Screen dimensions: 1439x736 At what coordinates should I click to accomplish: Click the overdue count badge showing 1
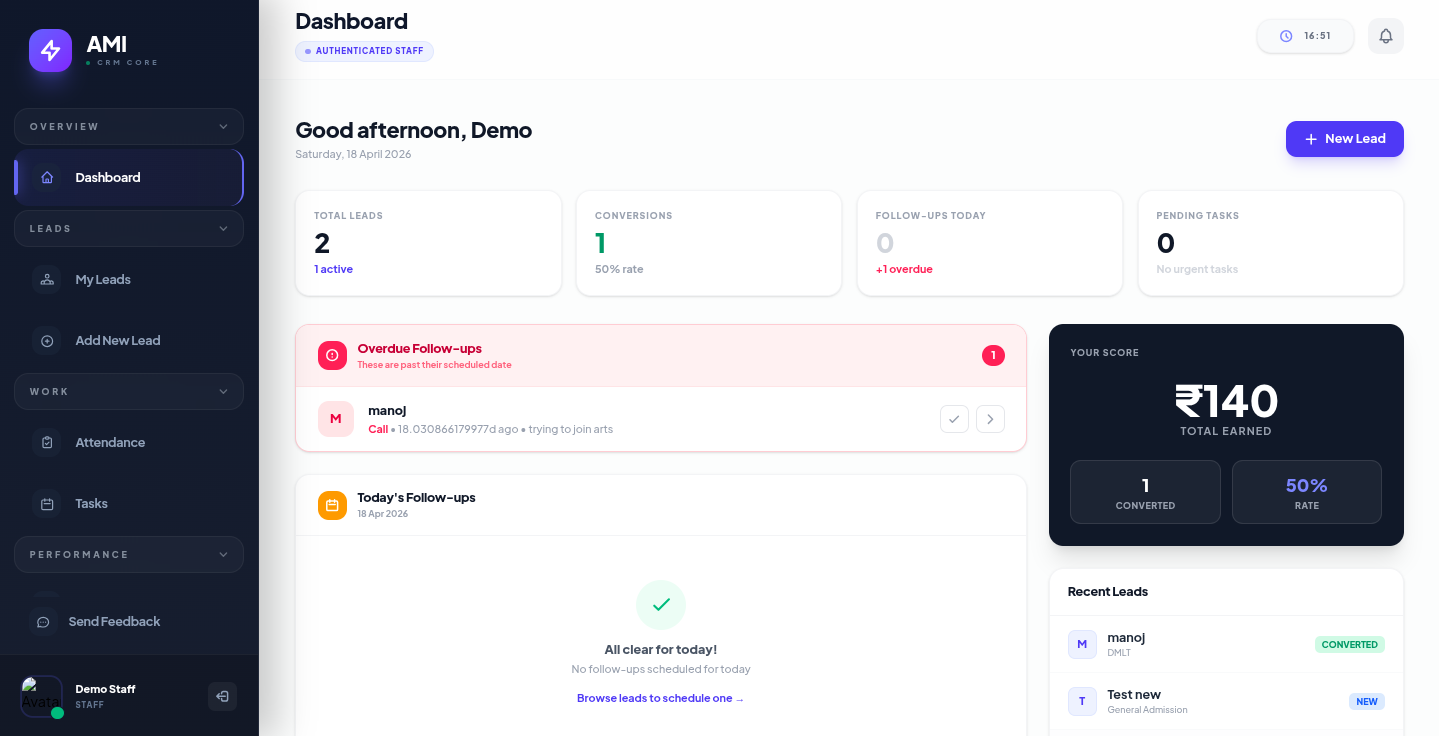pos(993,355)
